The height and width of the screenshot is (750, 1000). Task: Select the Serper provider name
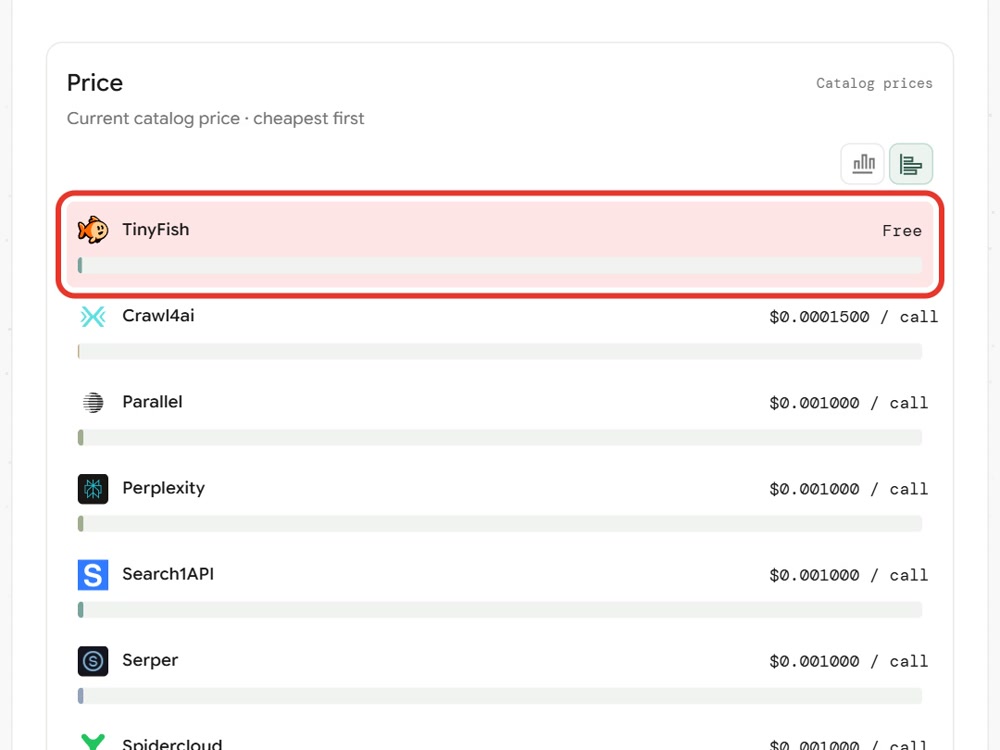pos(151,661)
